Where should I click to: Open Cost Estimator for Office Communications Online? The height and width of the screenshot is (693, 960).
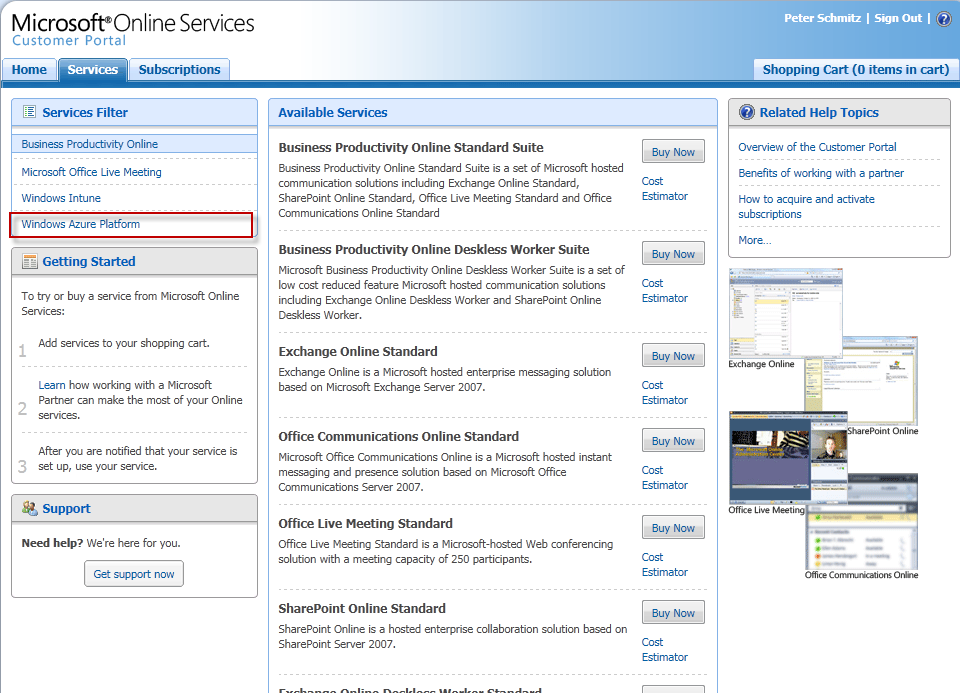coord(664,478)
